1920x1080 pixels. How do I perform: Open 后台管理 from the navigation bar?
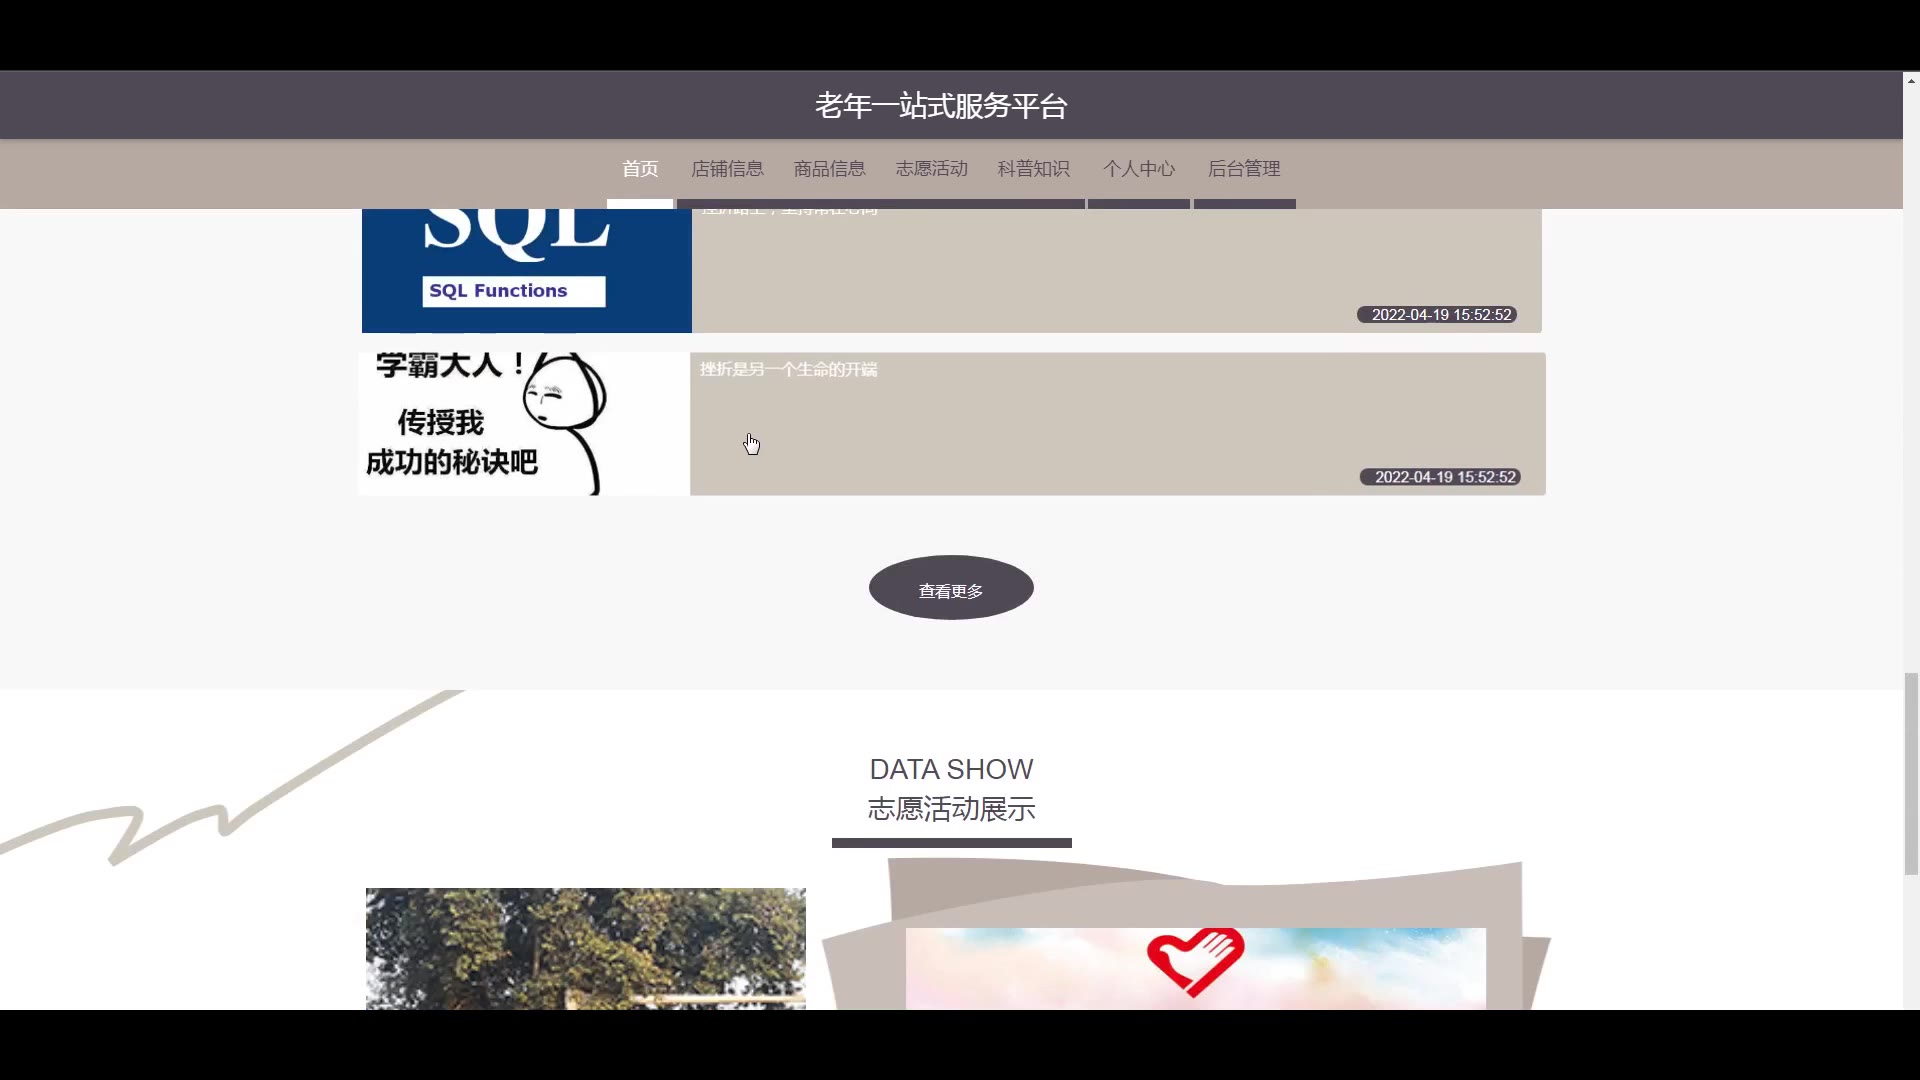[1244, 169]
